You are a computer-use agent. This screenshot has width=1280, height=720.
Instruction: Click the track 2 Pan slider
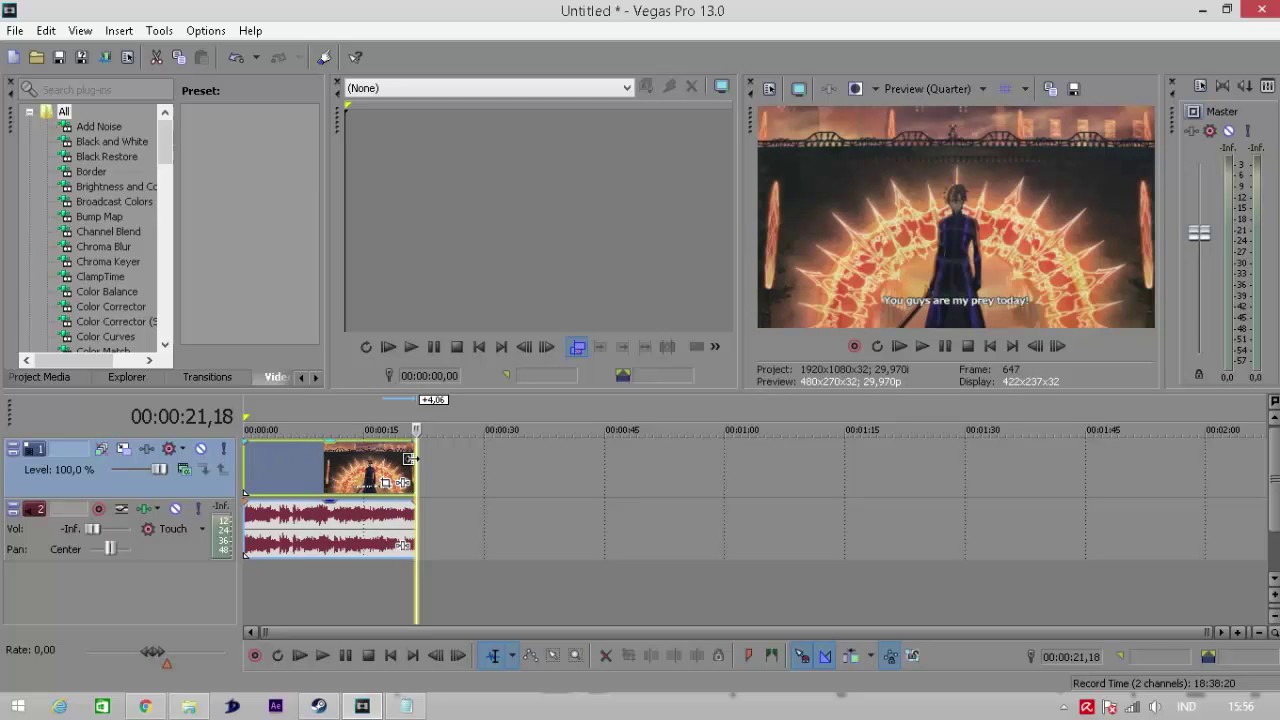(109, 549)
